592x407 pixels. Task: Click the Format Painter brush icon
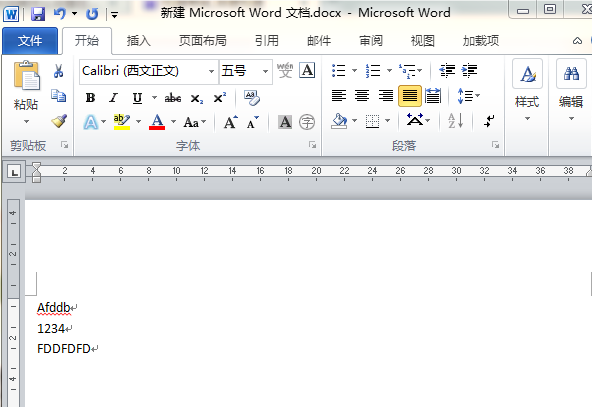pyautogui.click(x=59, y=121)
